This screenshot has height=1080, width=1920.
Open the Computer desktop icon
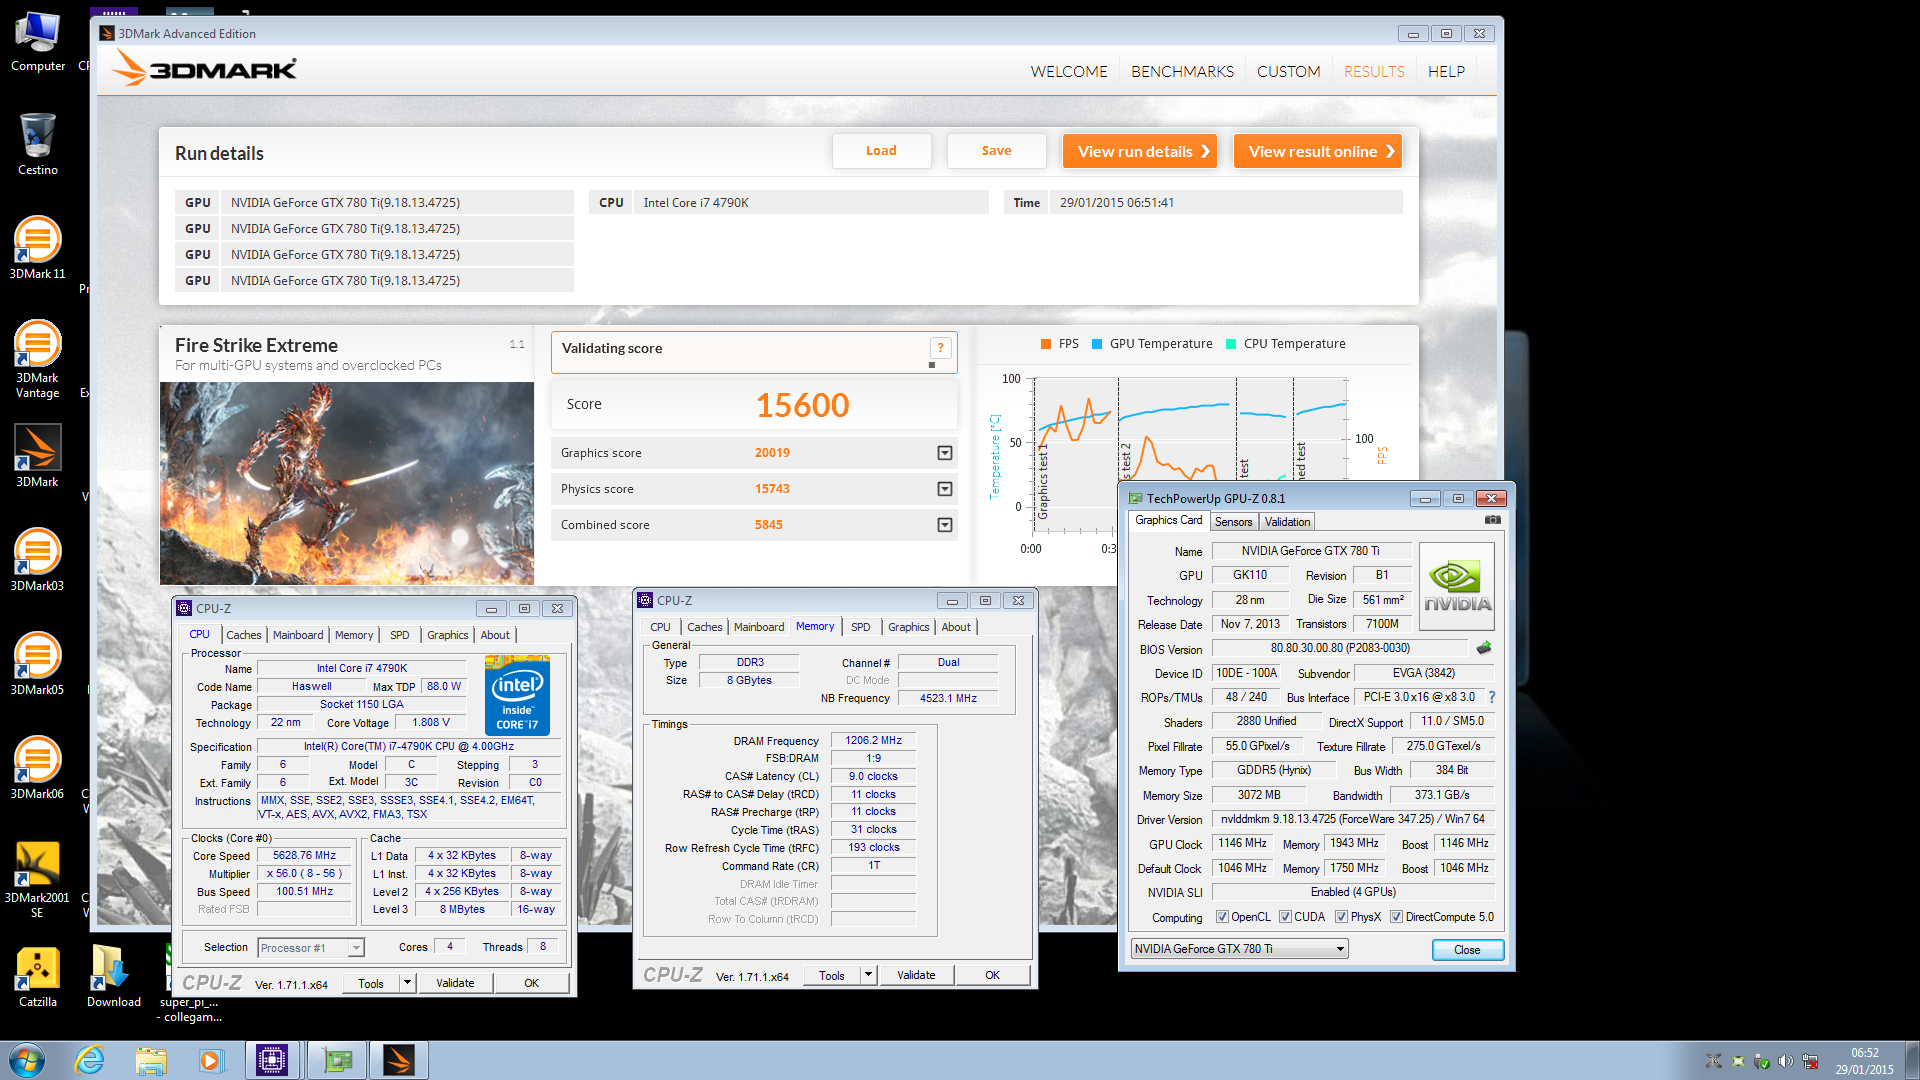click(x=37, y=42)
